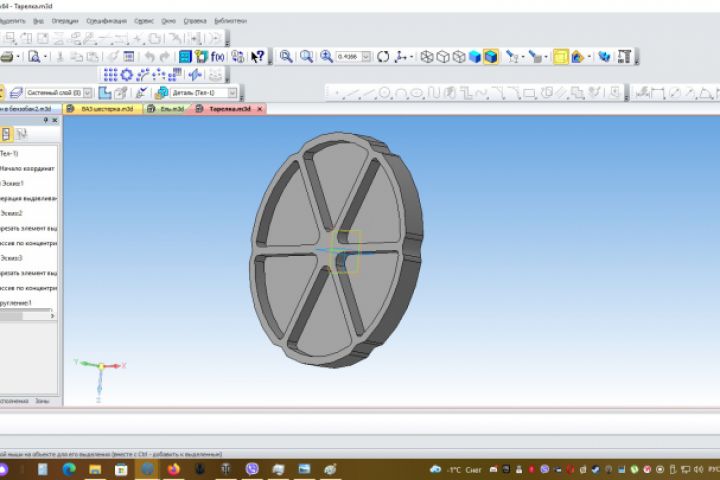Click the array along curve icon
The height and width of the screenshot is (480, 720).
[x=143, y=74]
